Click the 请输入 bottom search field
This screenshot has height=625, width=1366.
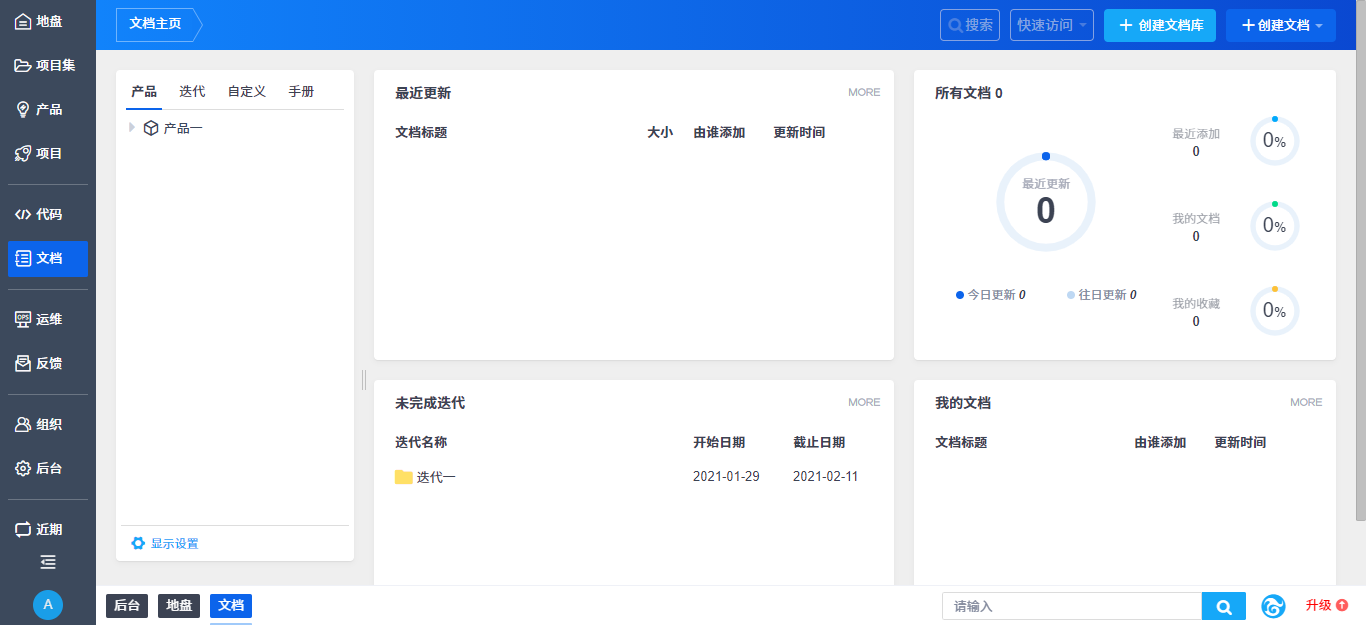pos(1072,606)
